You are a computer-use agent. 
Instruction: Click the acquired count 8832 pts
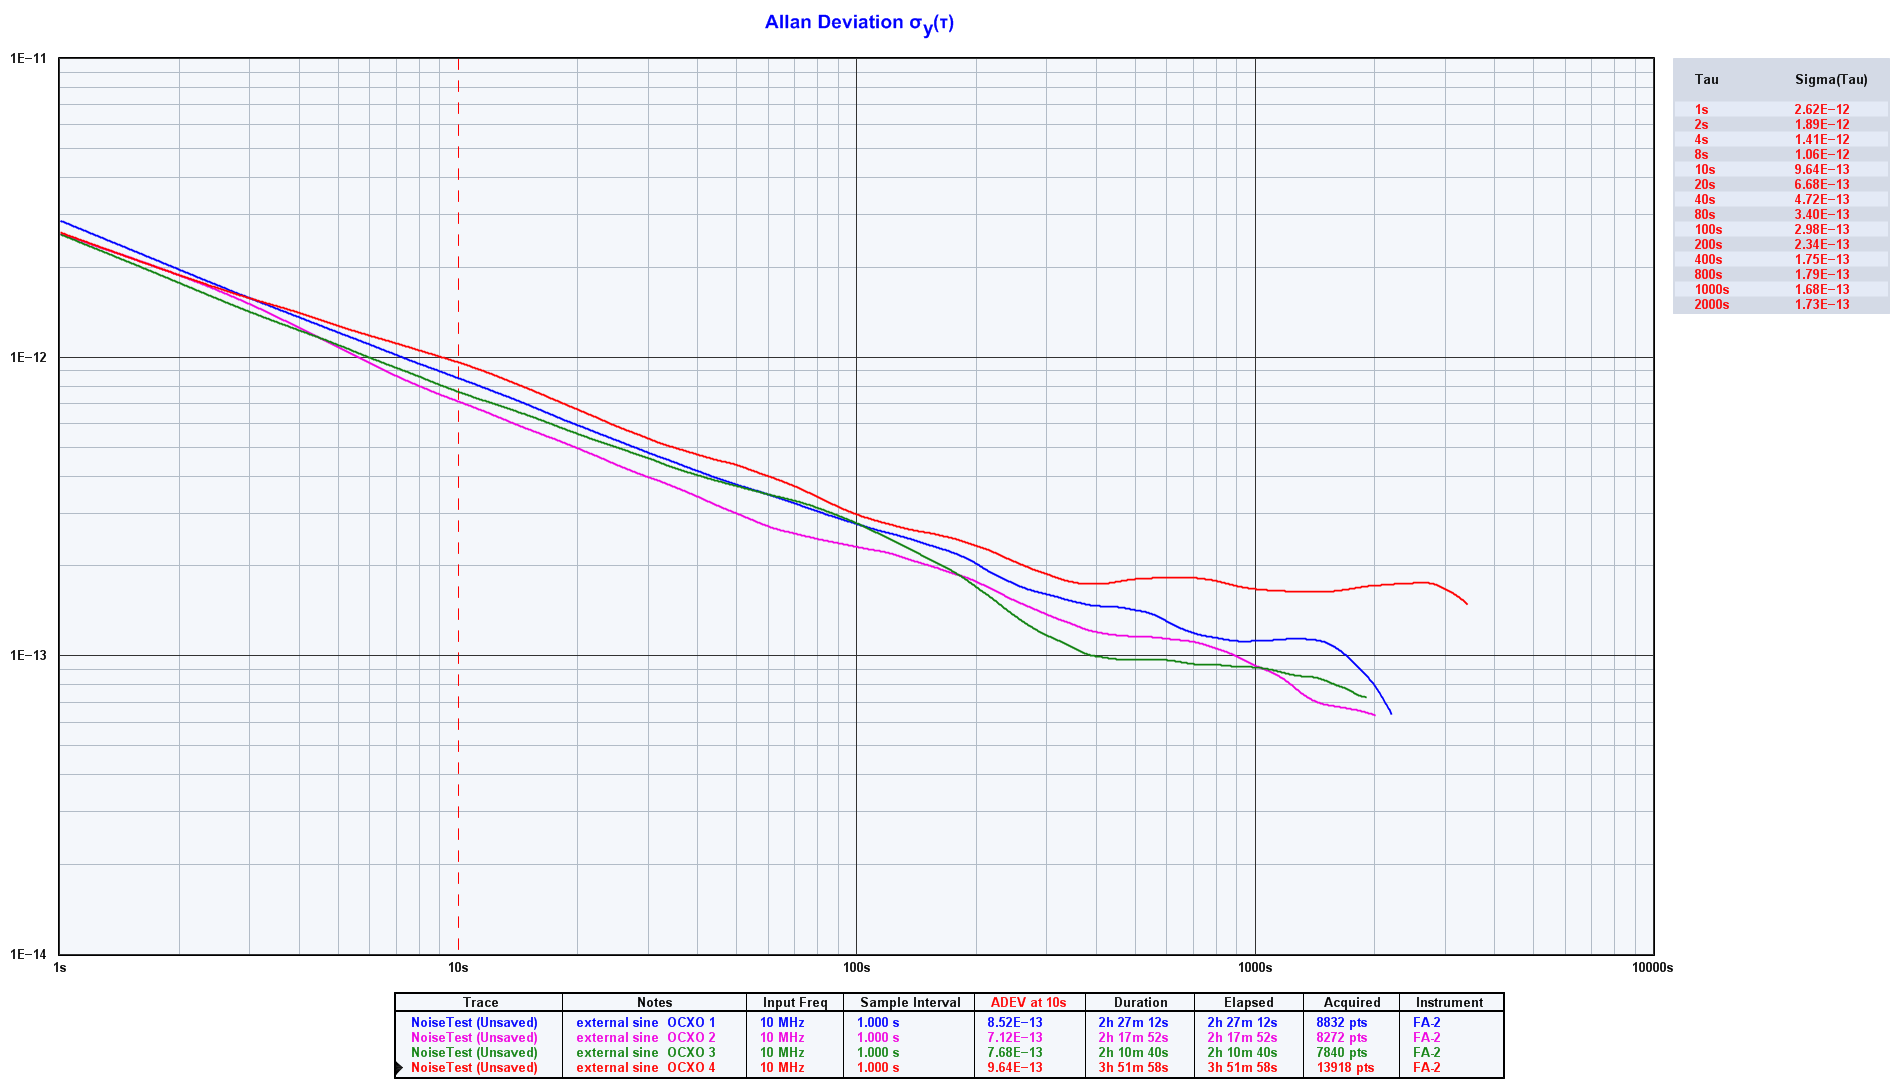tap(1342, 1023)
